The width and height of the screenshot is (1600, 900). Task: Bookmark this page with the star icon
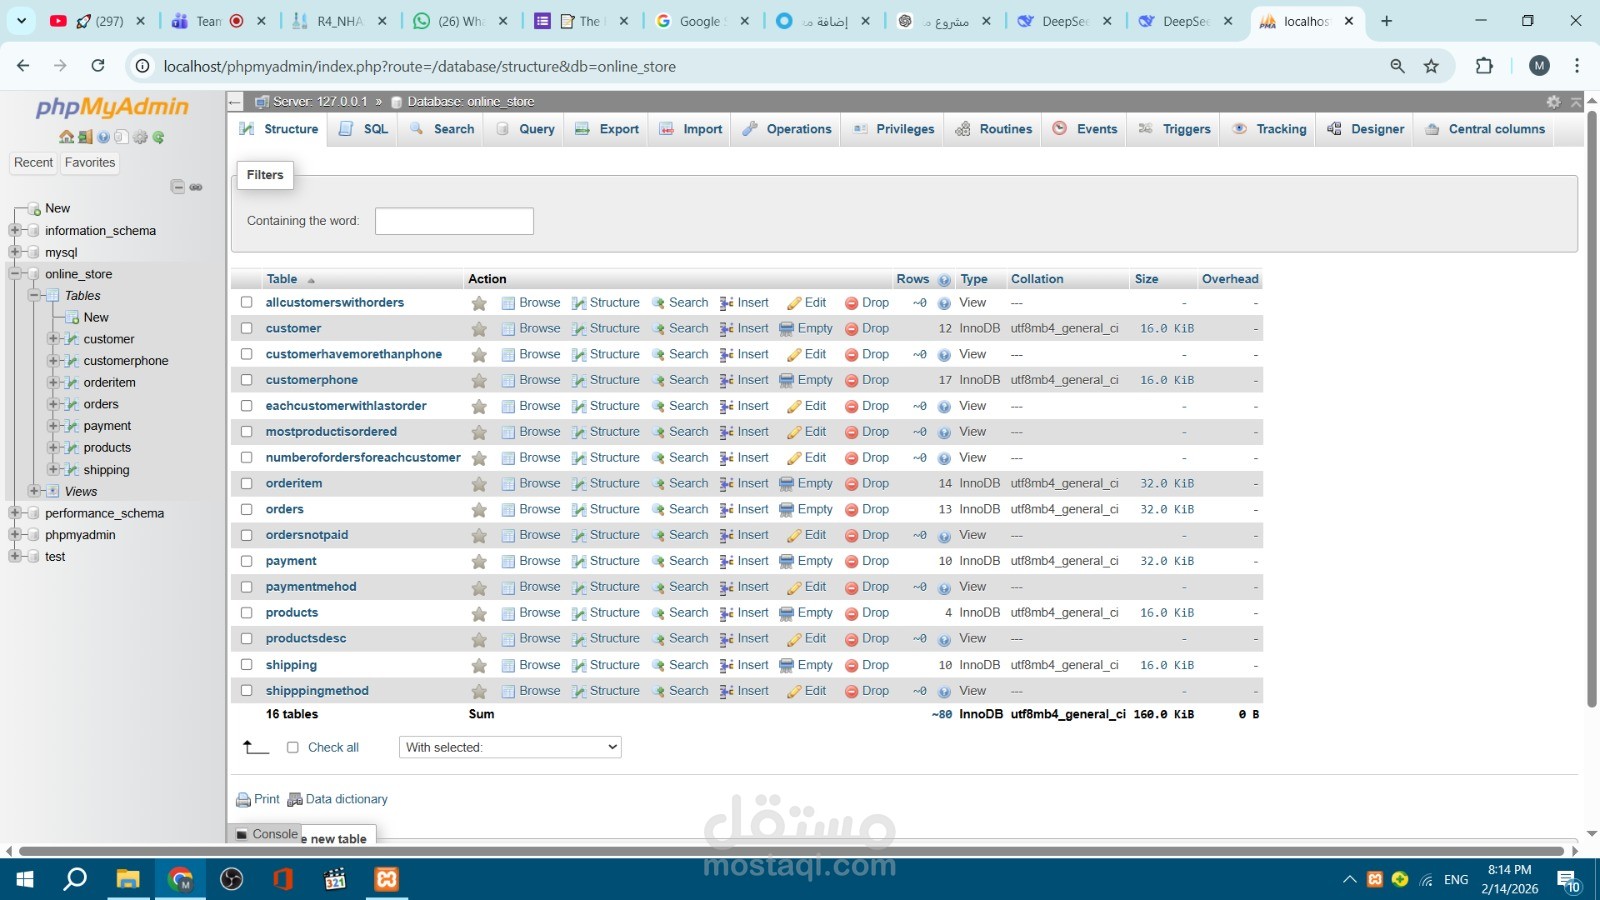(x=1431, y=66)
